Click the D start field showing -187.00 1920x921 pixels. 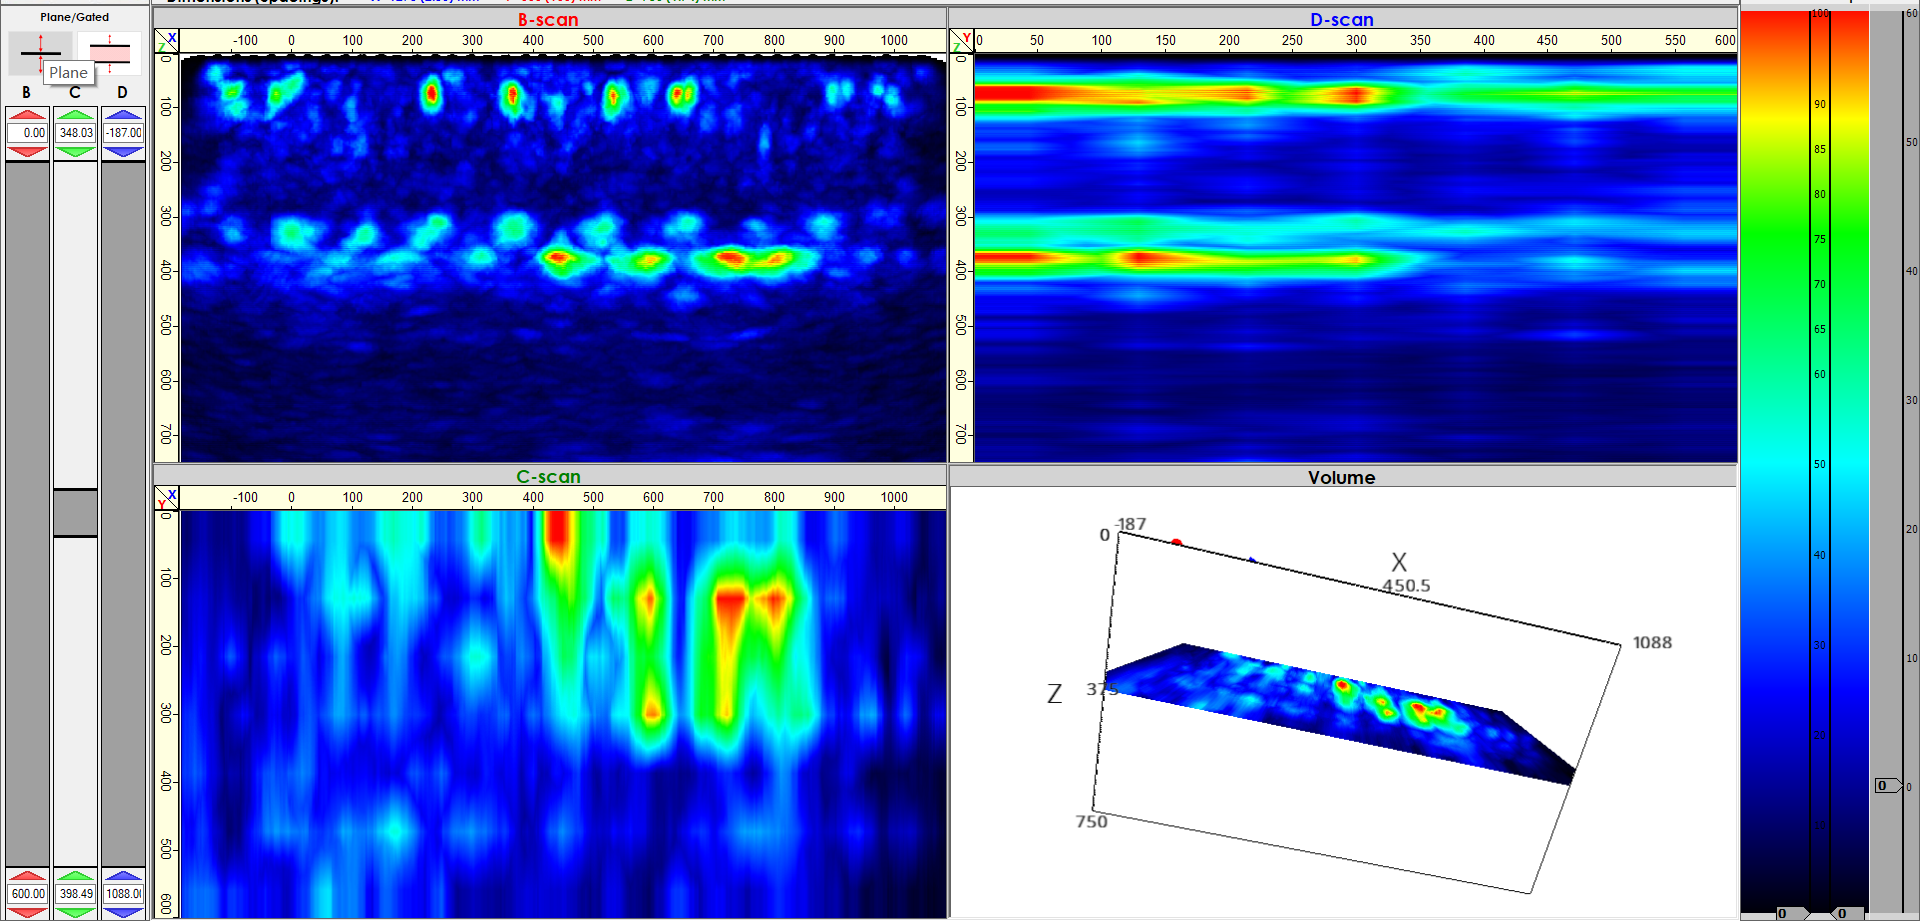tap(124, 133)
